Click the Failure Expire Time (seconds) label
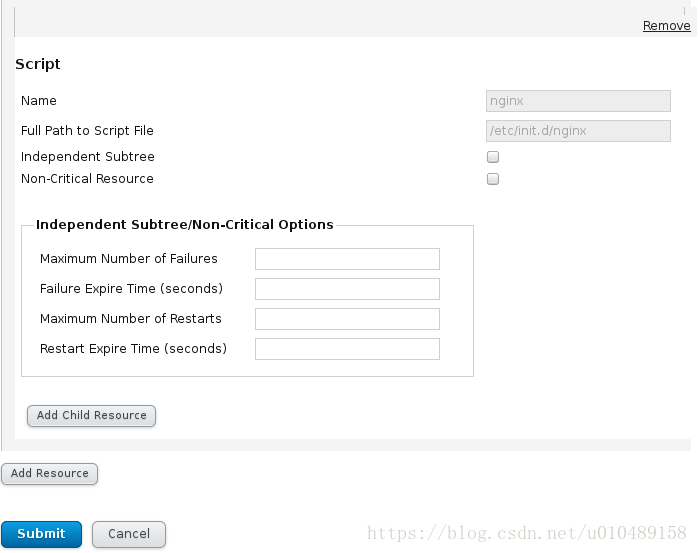This screenshot has height=553, width=698. [131, 289]
